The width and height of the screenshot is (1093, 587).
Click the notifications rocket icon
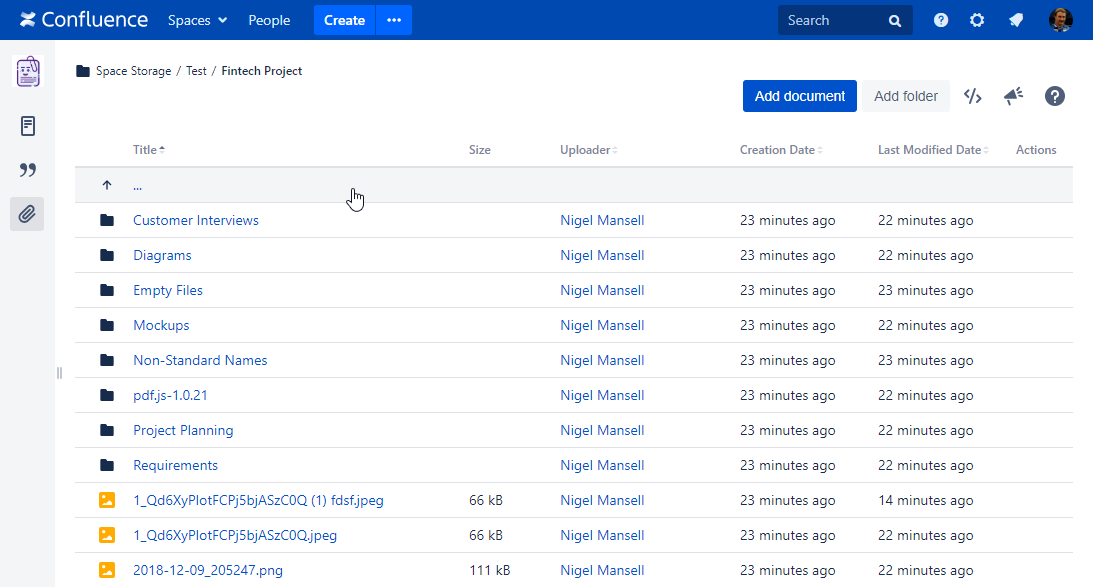[x=1016, y=20]
